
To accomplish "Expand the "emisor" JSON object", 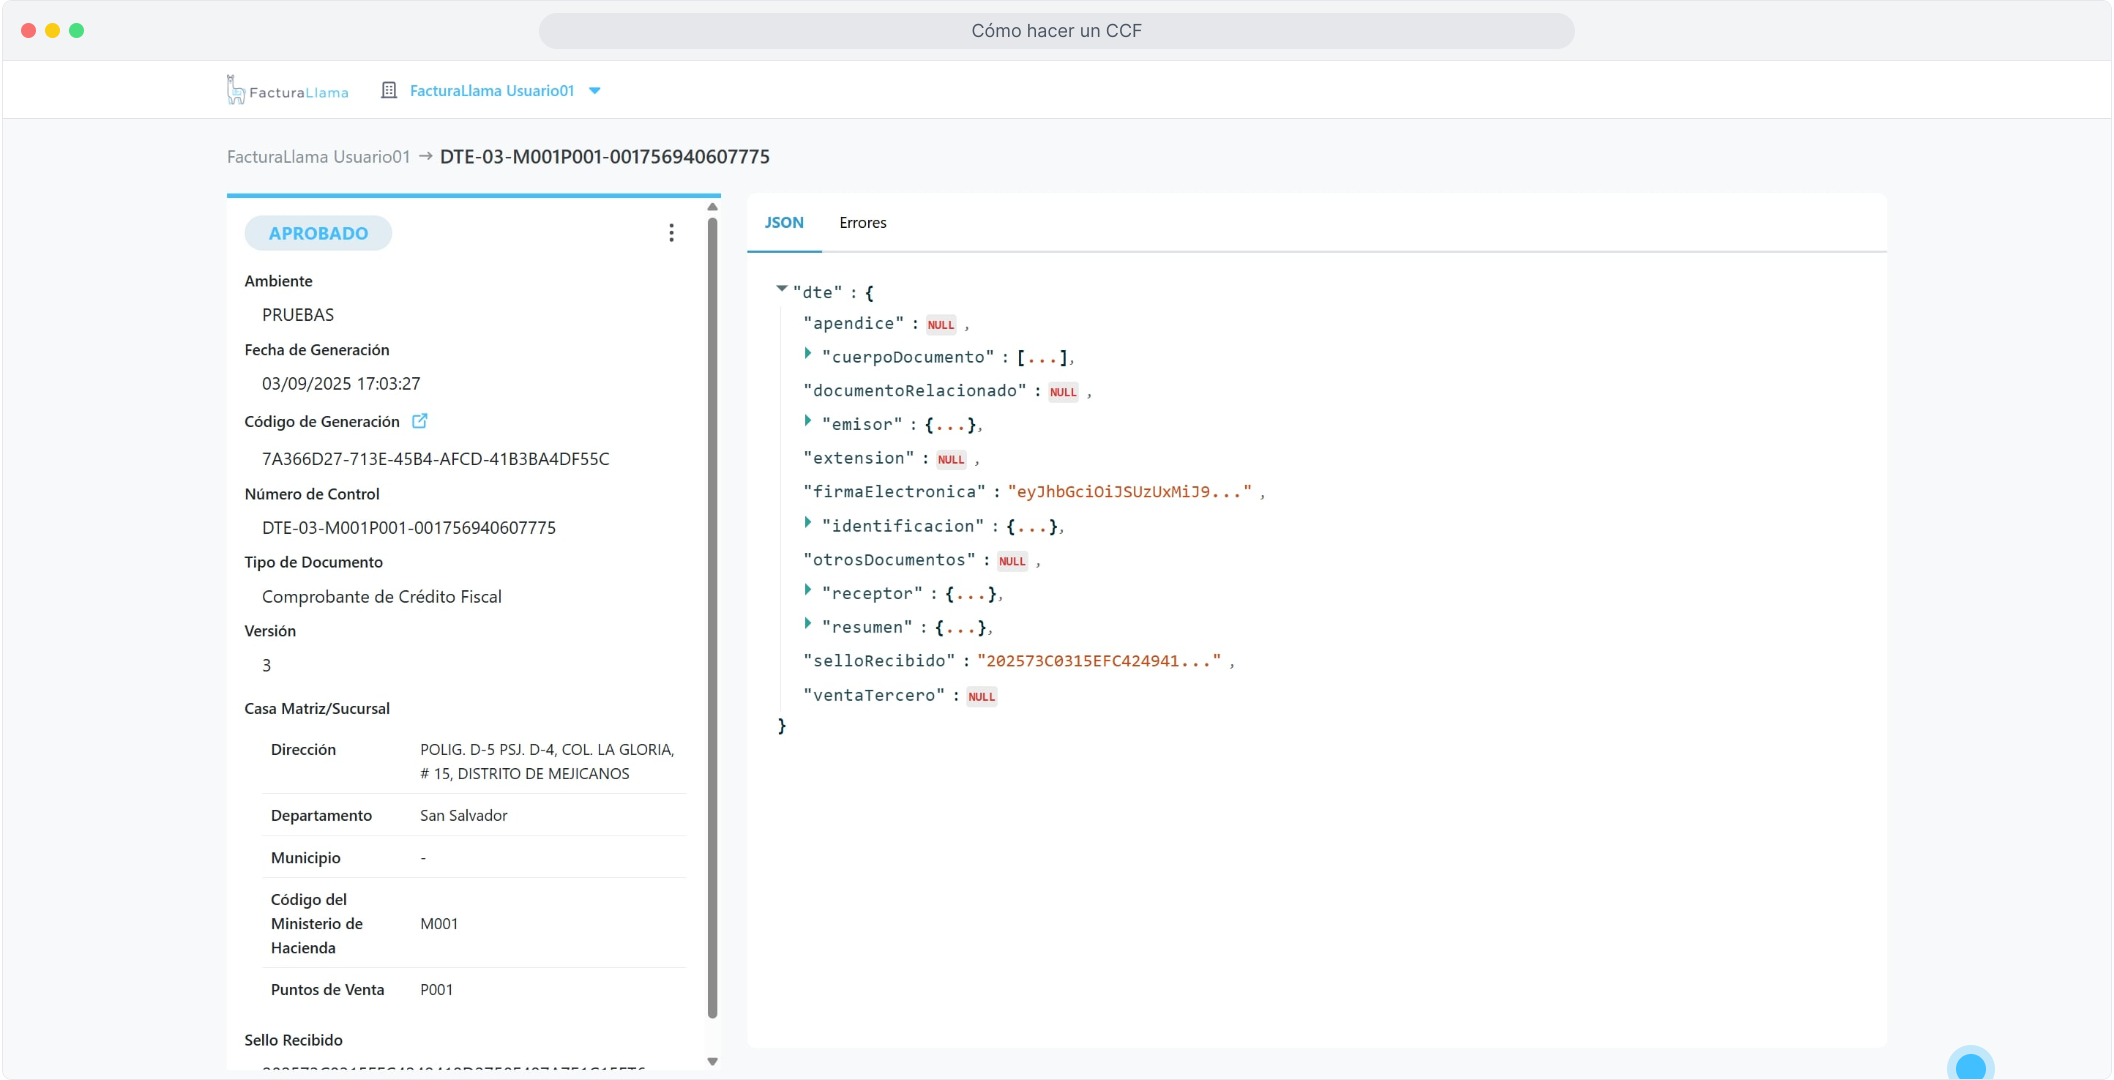I will tap(808, 421).
